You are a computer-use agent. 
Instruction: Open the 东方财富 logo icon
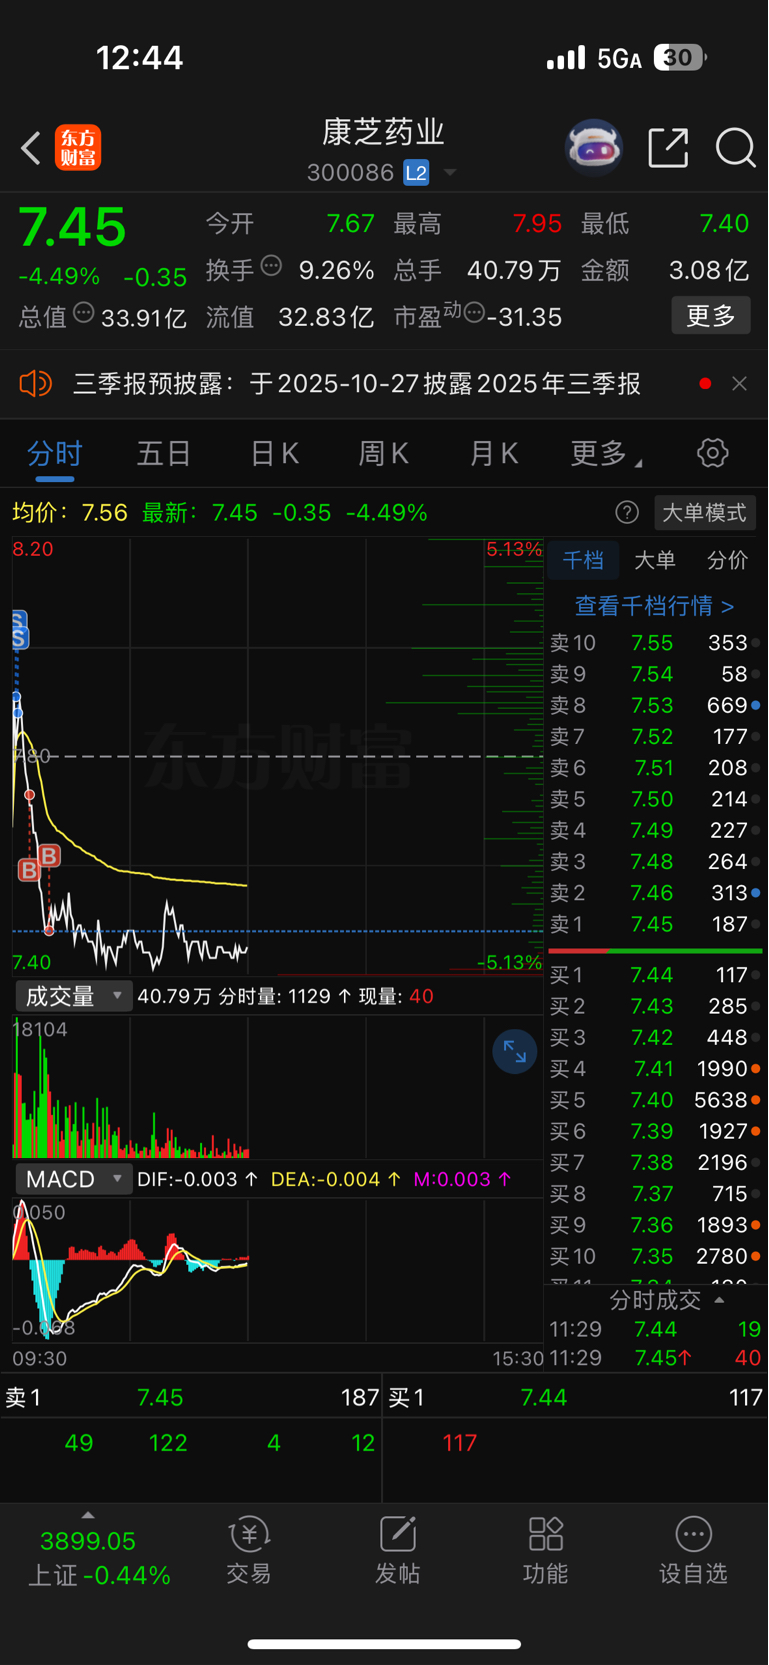[x=78, y=149]
